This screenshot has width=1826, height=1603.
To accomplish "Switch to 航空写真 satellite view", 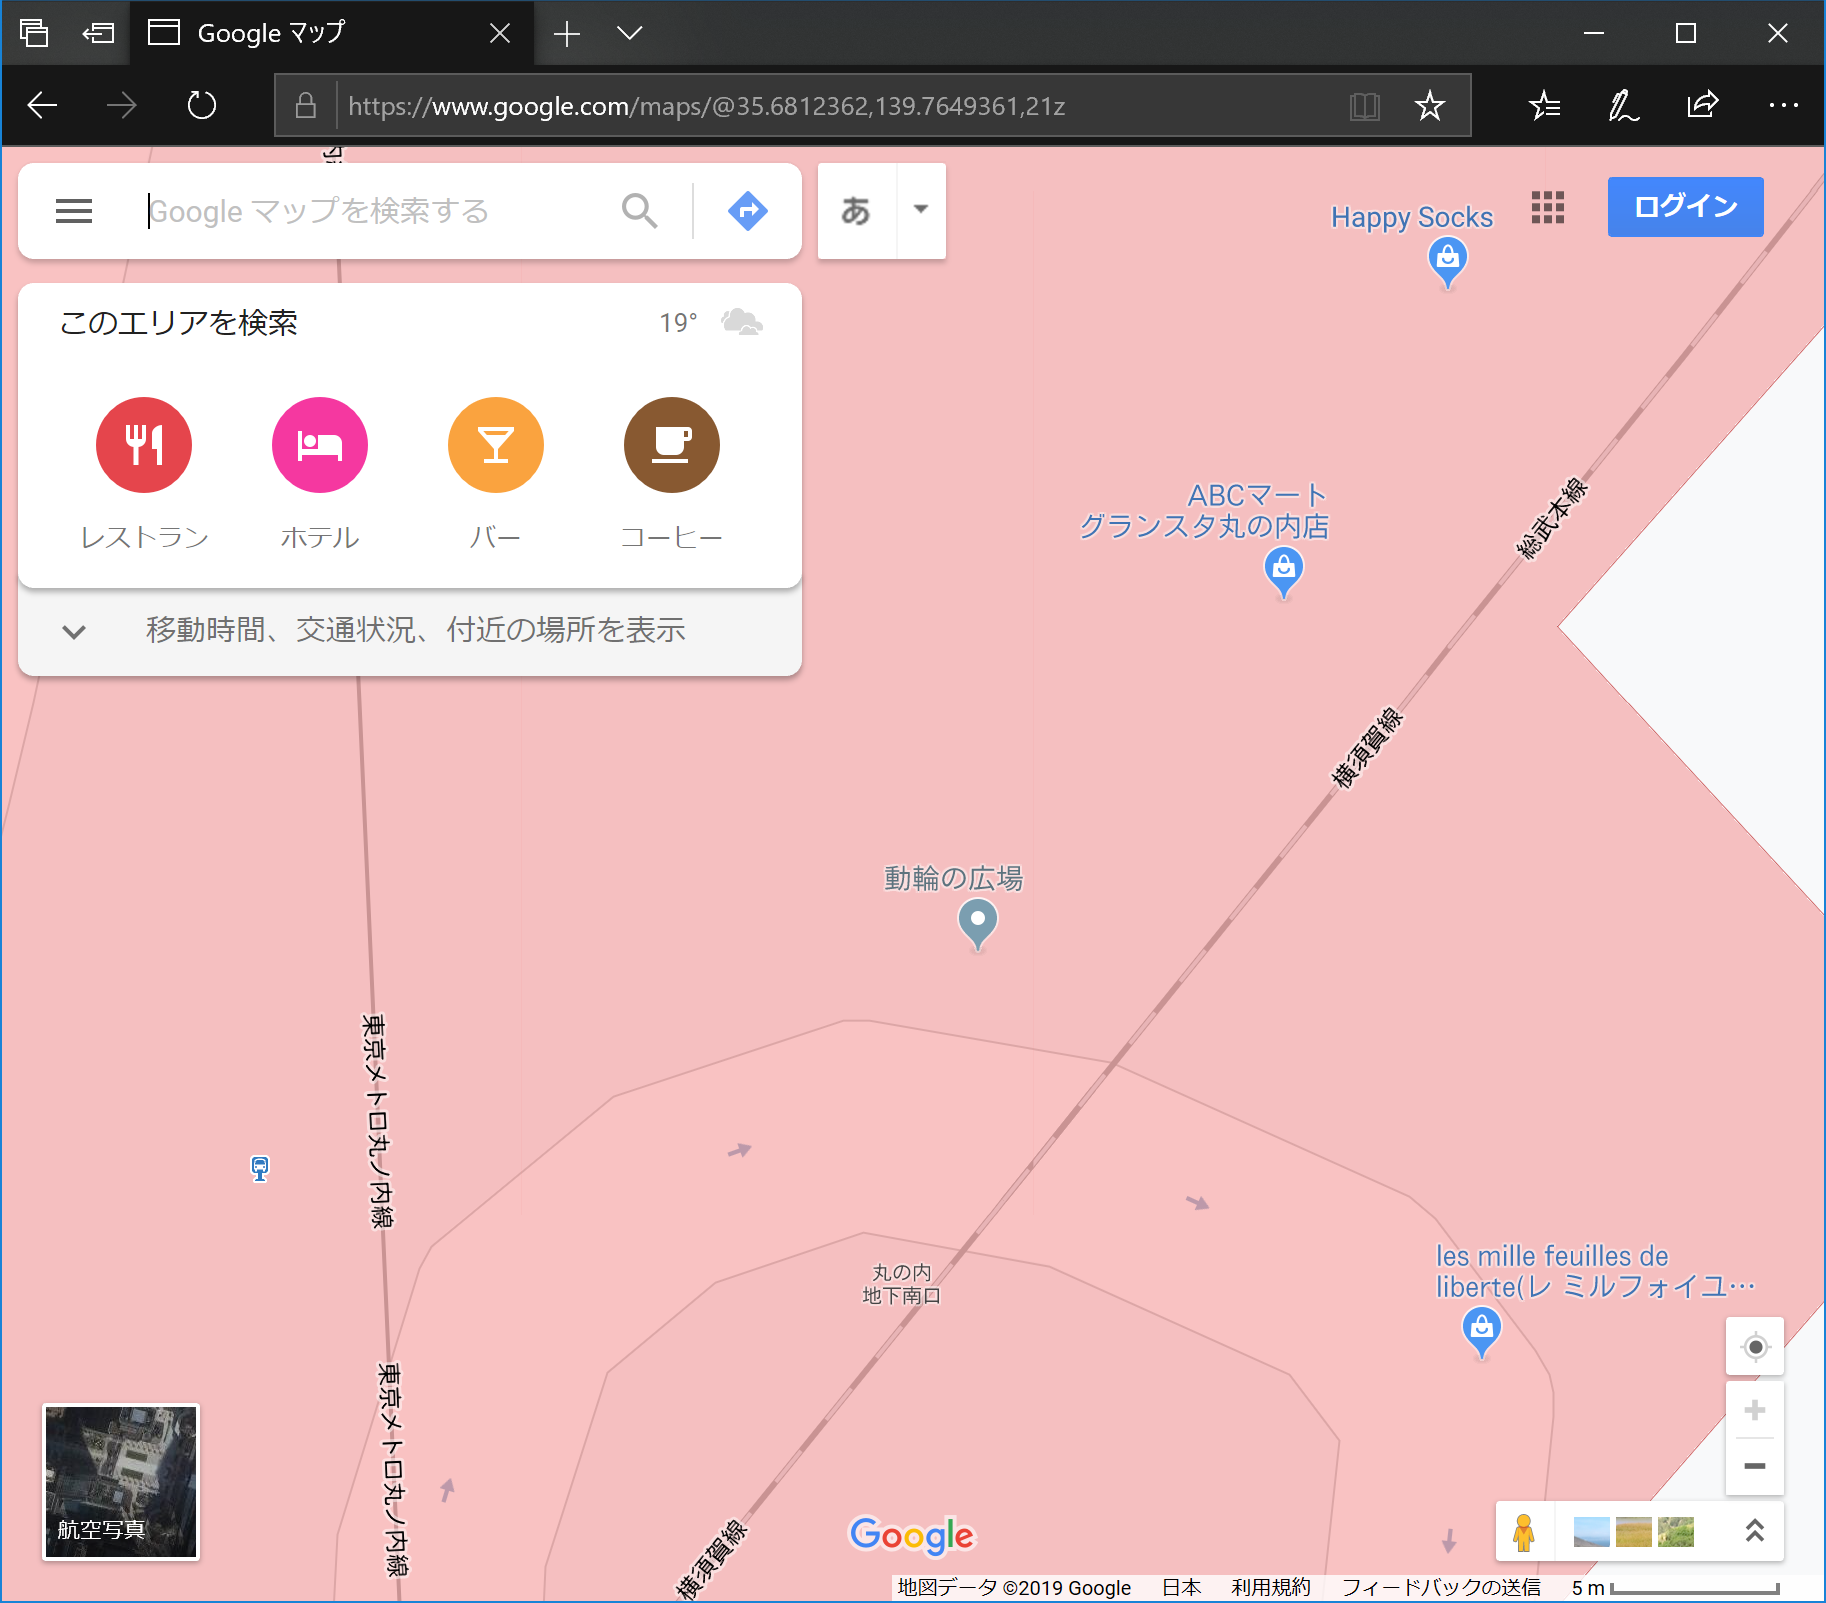I will (120, 1482).
